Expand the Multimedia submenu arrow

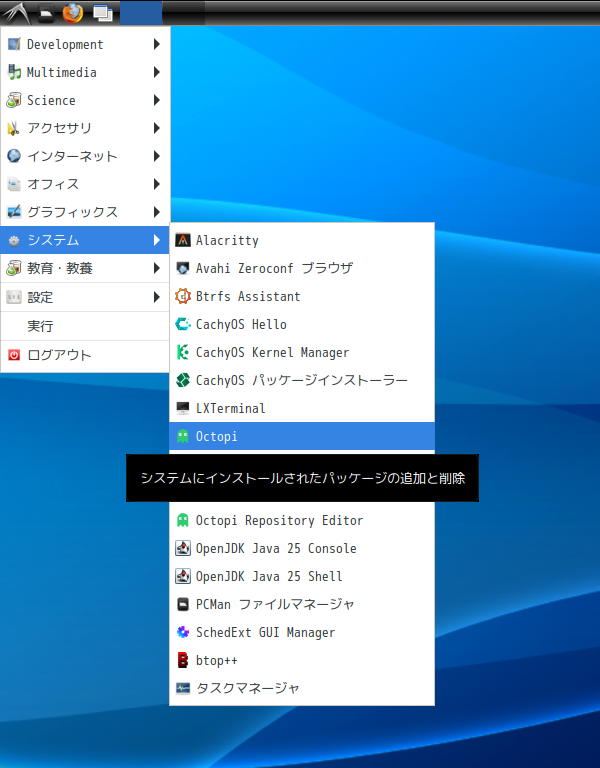(157, 72)
